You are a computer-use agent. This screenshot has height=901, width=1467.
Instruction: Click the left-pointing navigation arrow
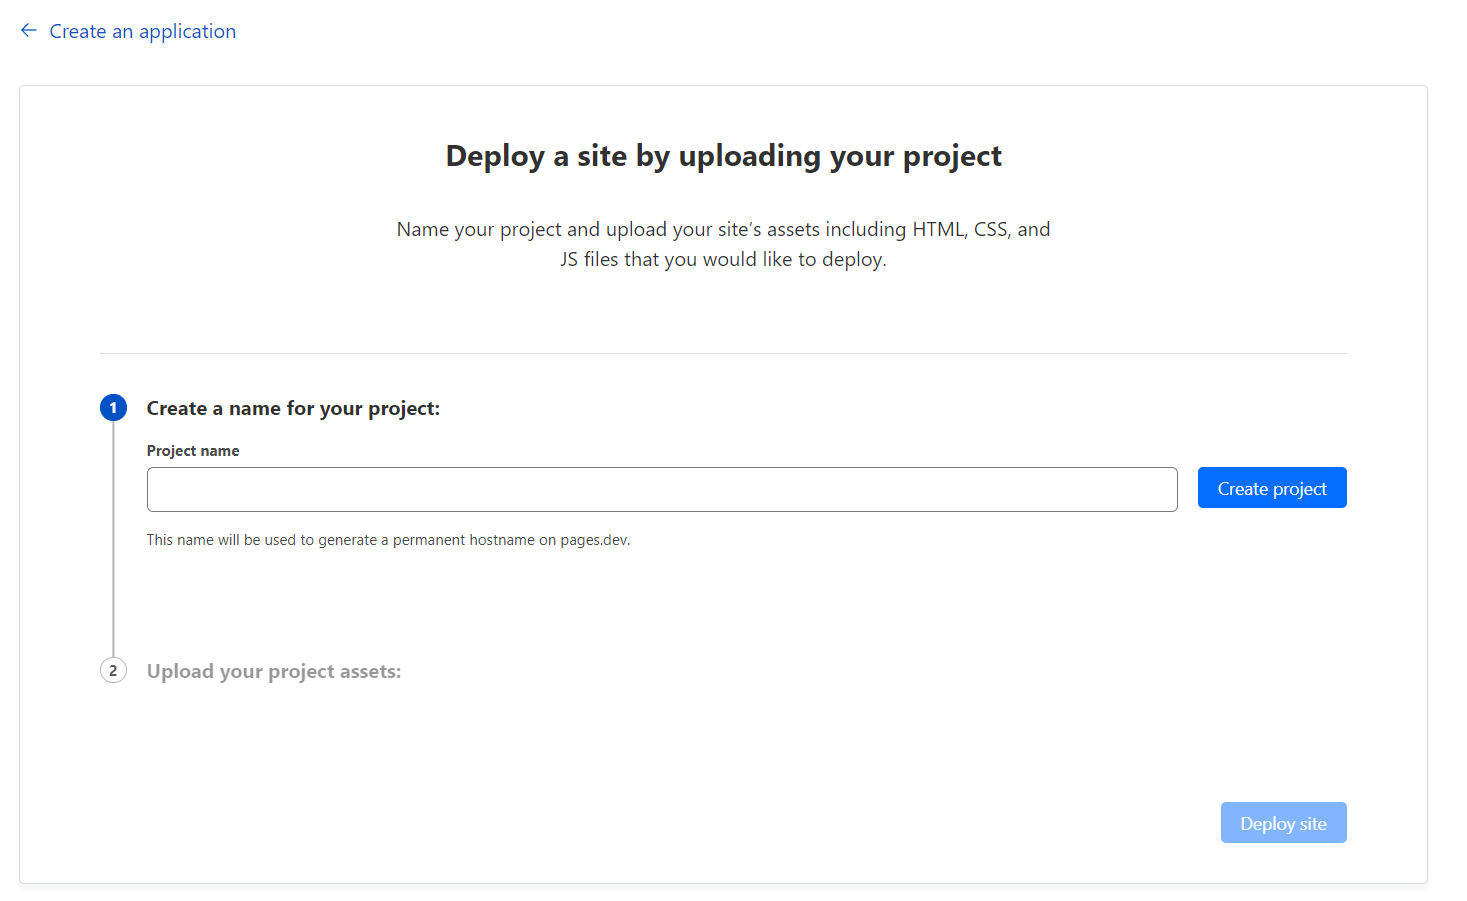pyautogui.click(x=28, y=30)
